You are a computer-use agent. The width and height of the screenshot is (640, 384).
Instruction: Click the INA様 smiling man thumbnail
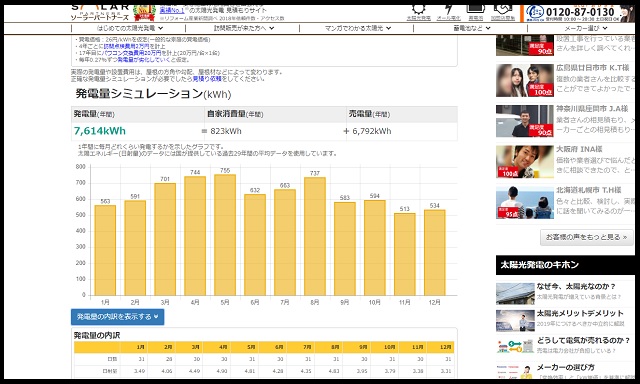pos(524,162)
